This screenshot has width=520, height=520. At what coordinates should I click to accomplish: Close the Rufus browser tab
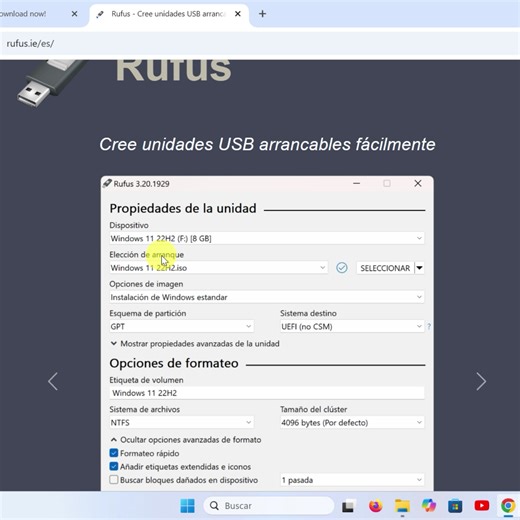point(238,14)
